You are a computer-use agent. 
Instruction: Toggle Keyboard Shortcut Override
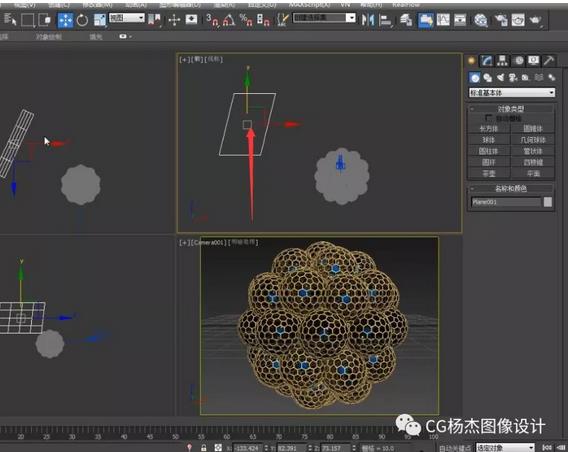click(191, 19)
